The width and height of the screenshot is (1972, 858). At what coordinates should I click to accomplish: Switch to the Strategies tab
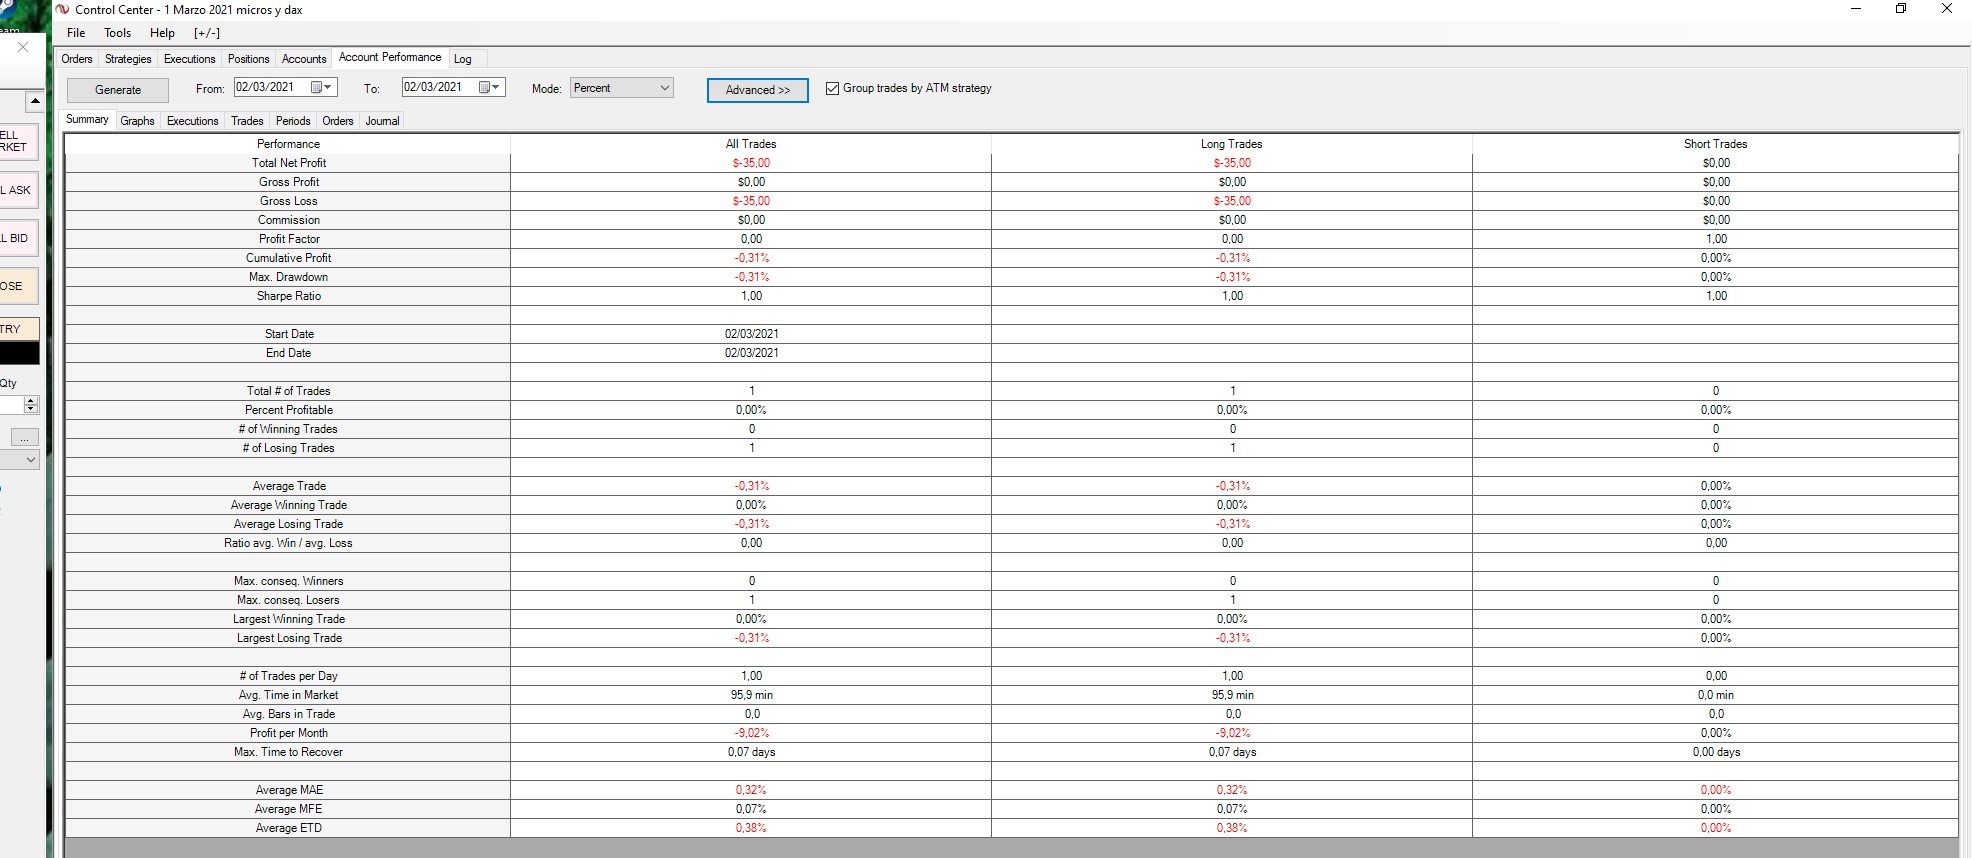[128, 59]
